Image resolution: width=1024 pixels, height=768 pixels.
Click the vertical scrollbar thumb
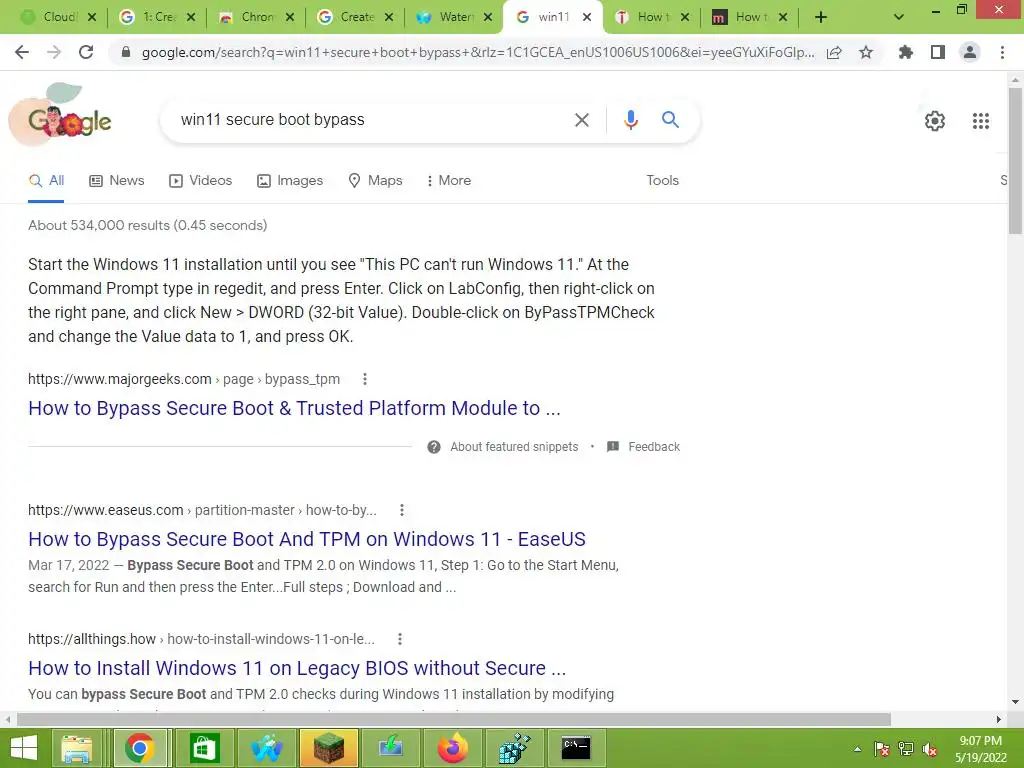tap(1015, 161)
